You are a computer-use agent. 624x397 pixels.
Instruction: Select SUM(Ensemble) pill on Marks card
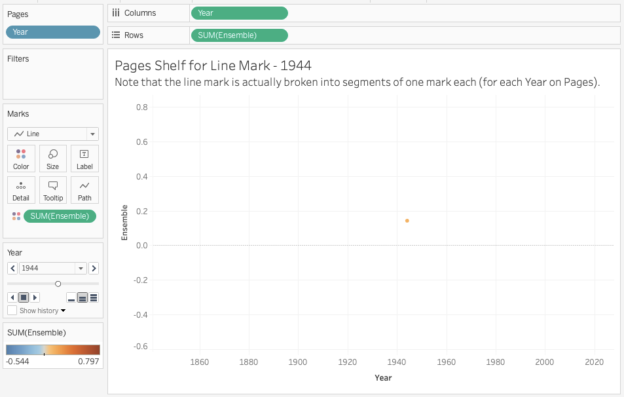click(x=60, y=216)
